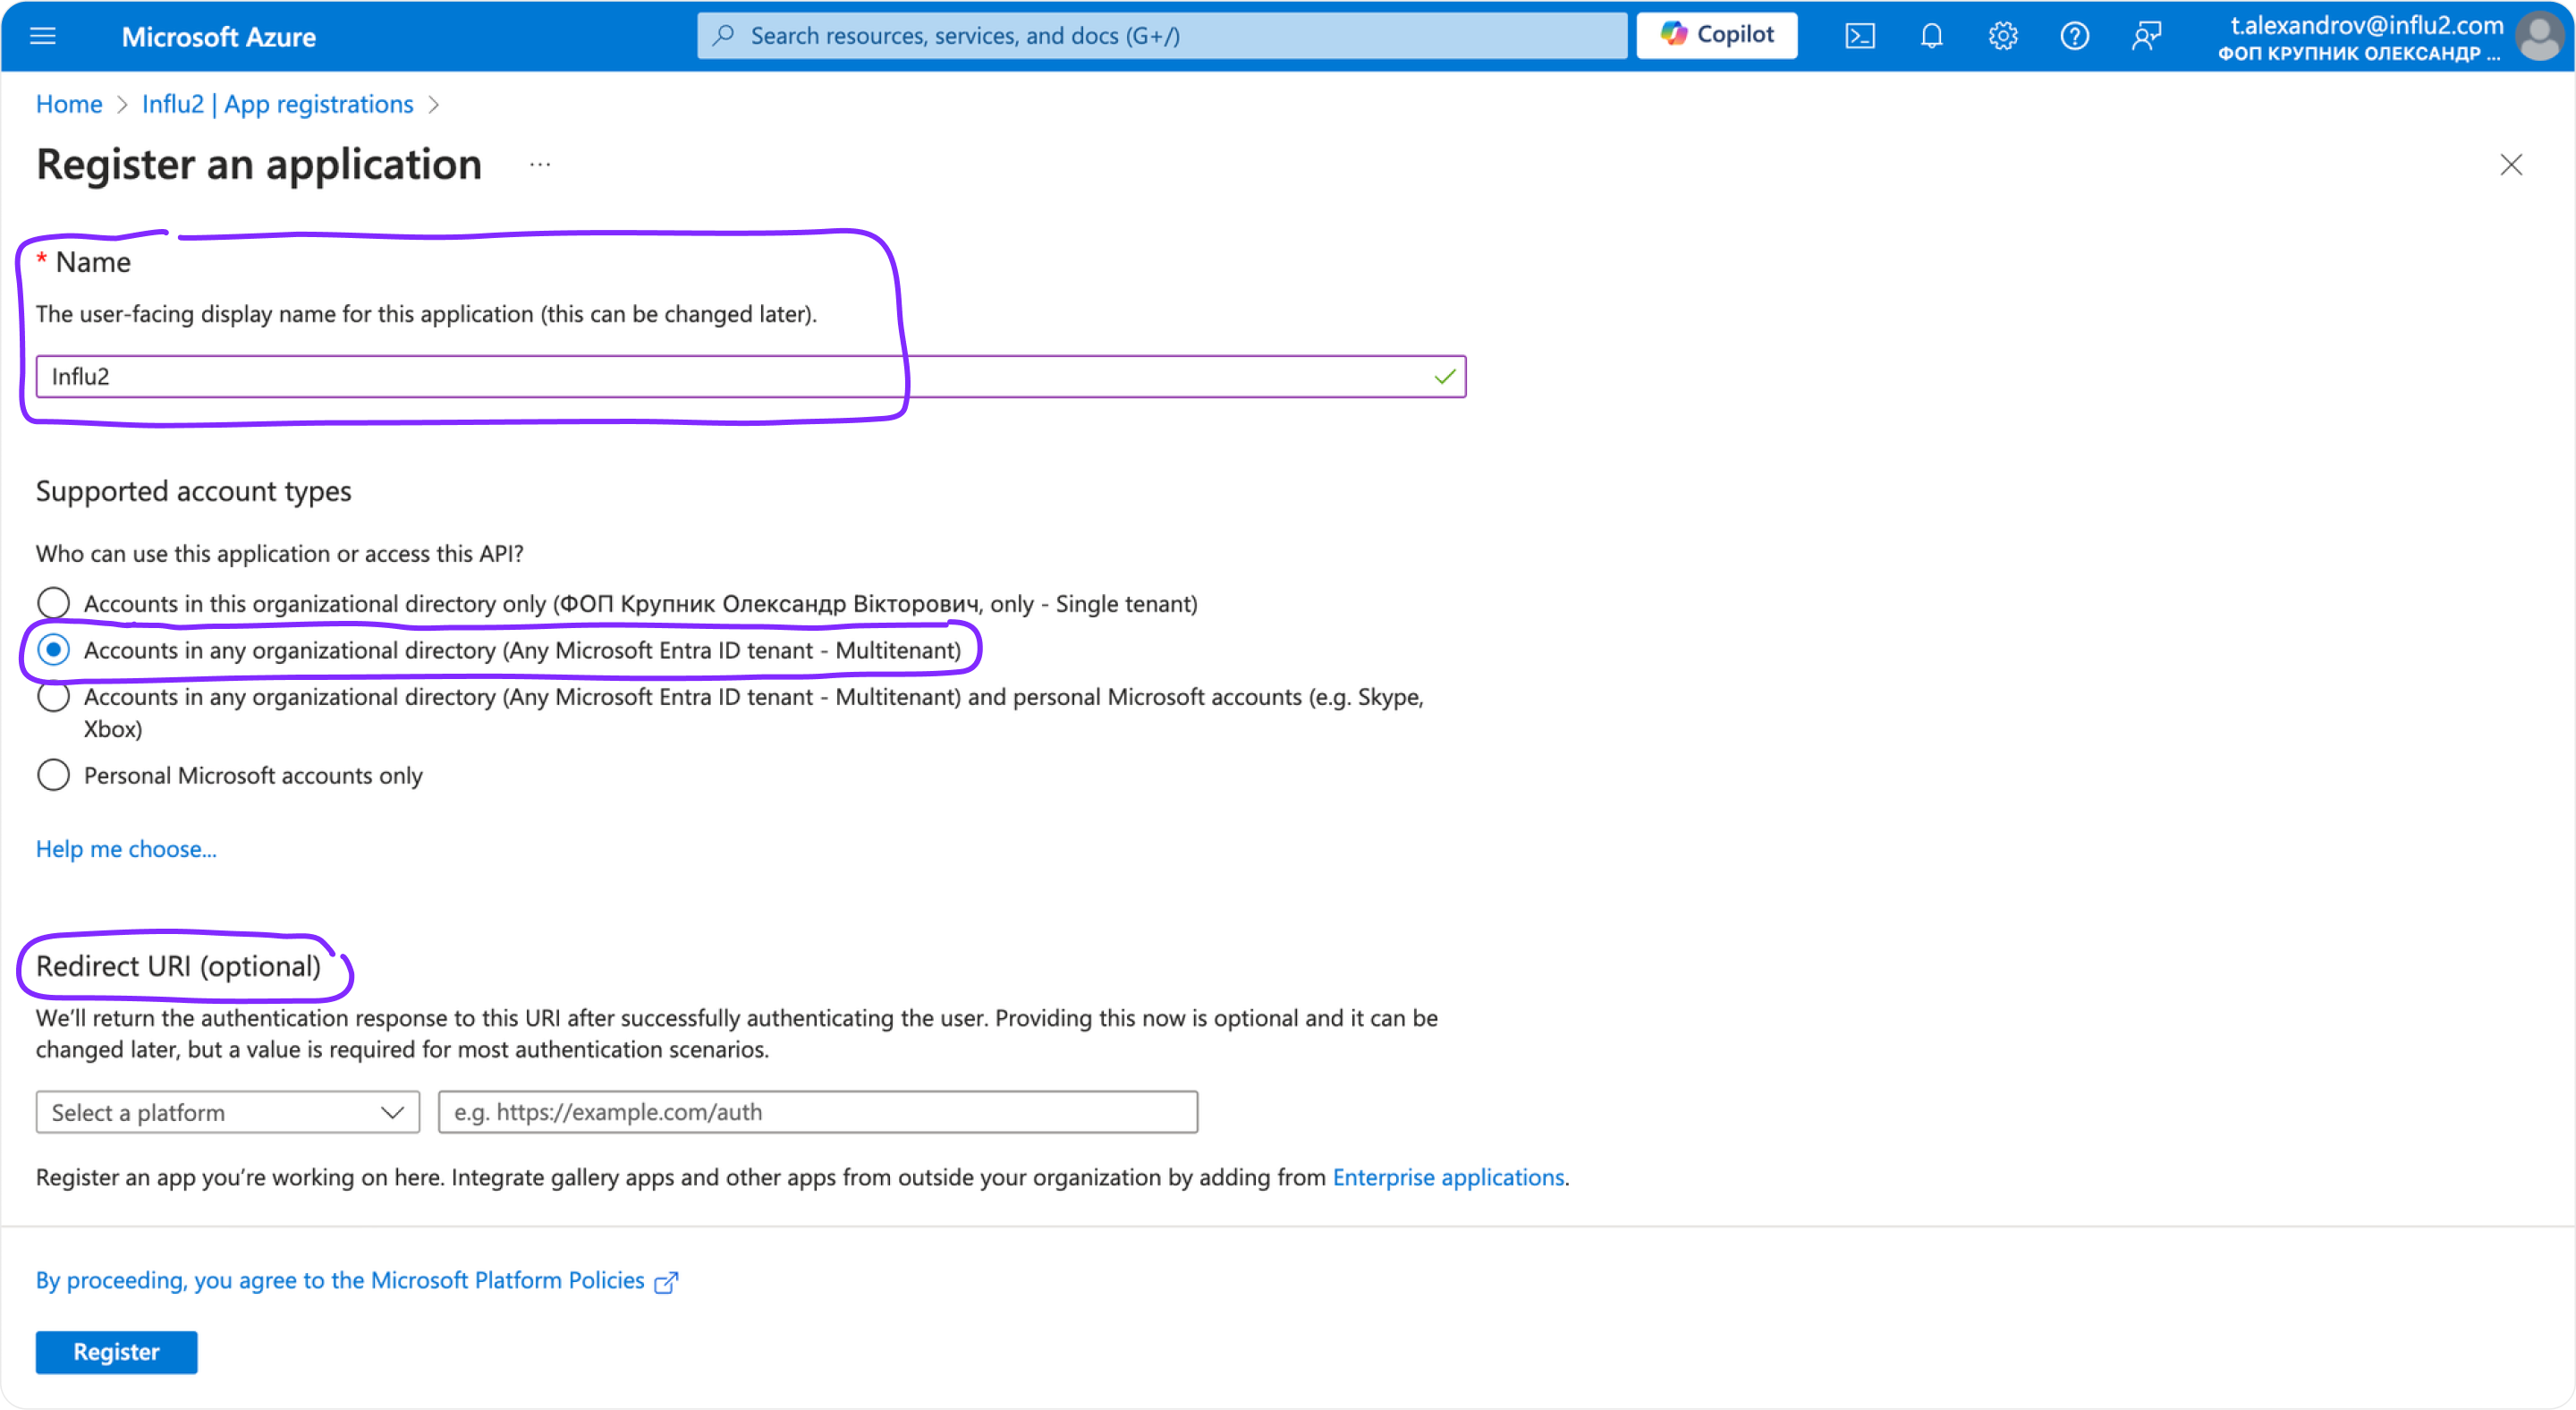This screenshot has width=2576, height=1410.
Task: Select single tenant account type
Action: (x=53, y=602)
